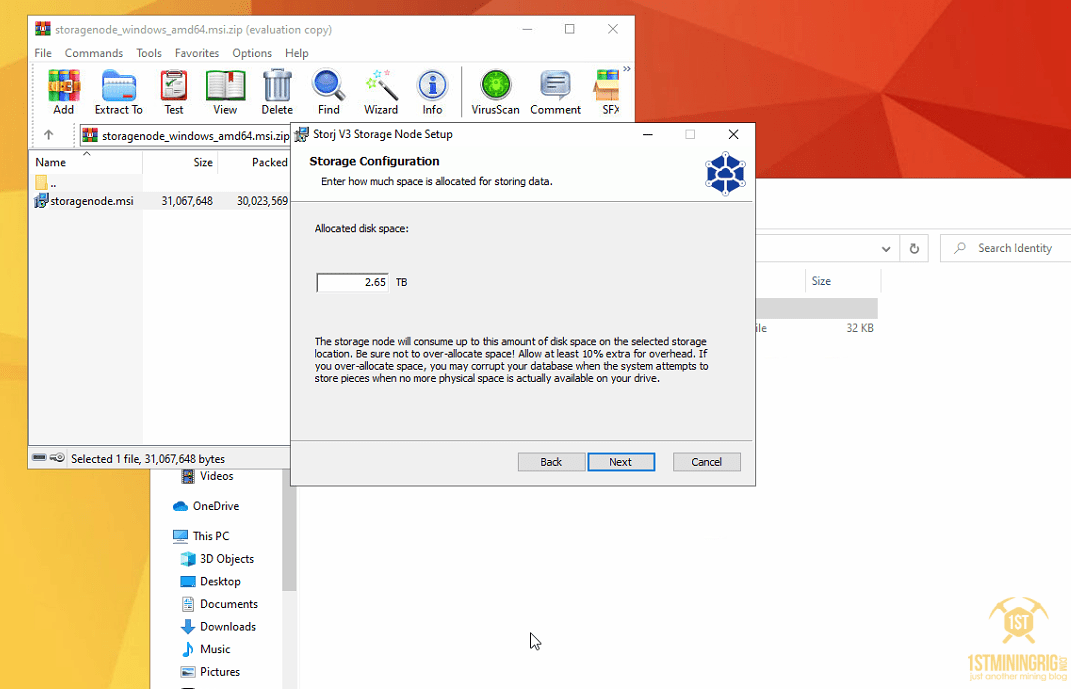This screenshot has height=689, width=1071.
Task: Click the Add icon in WinRAR toolbar
Action: click(64, 92)
